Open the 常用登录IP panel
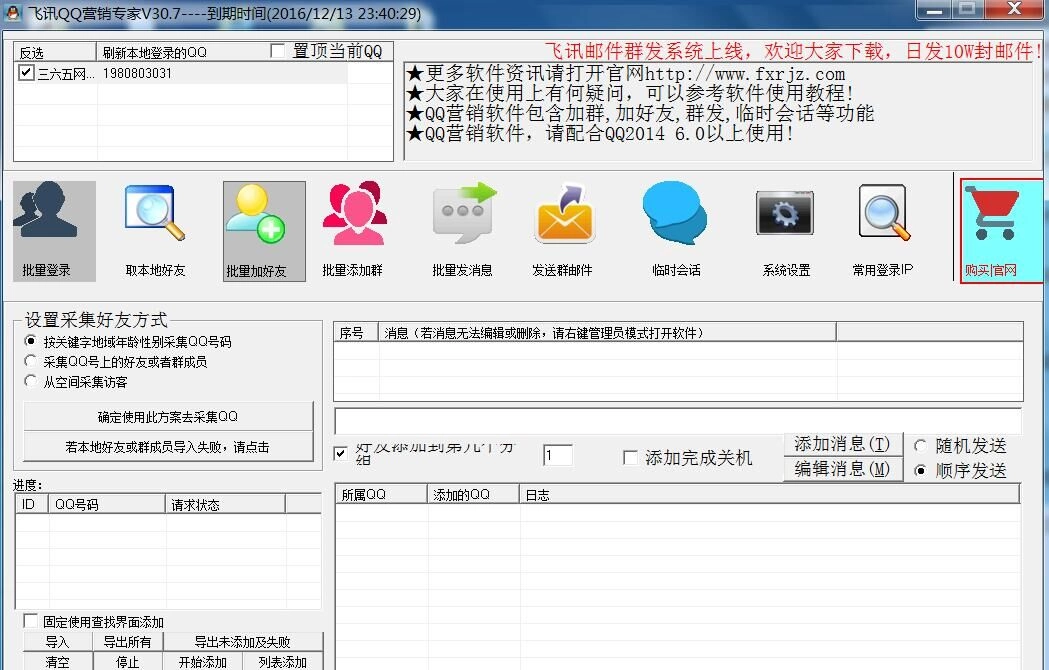Viewport: 1049px width, 670px height. 881,230
